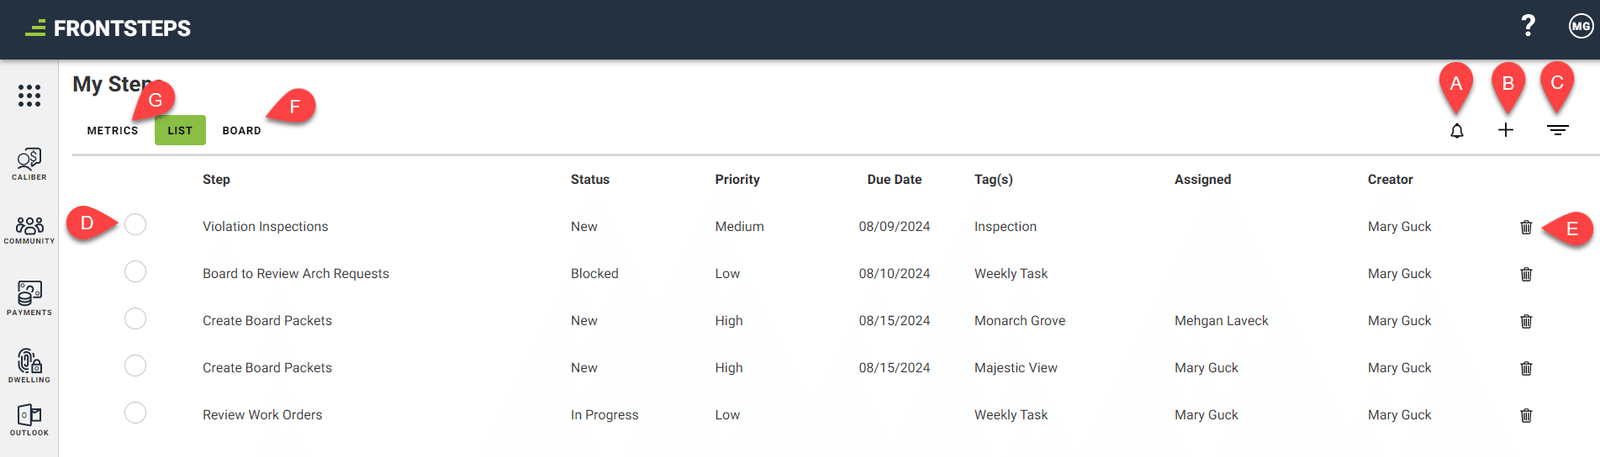
Task: Open the MG user profile avatar
Action: (1581, 27)
